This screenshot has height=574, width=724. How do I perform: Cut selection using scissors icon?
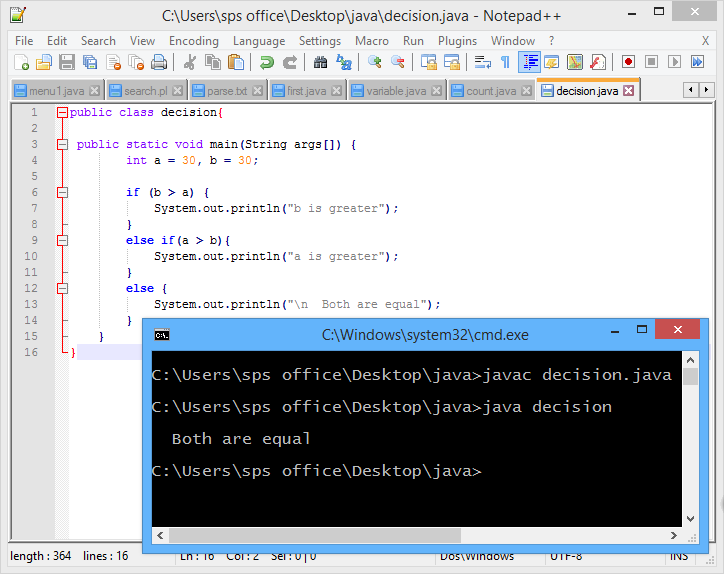click(189, 62)
